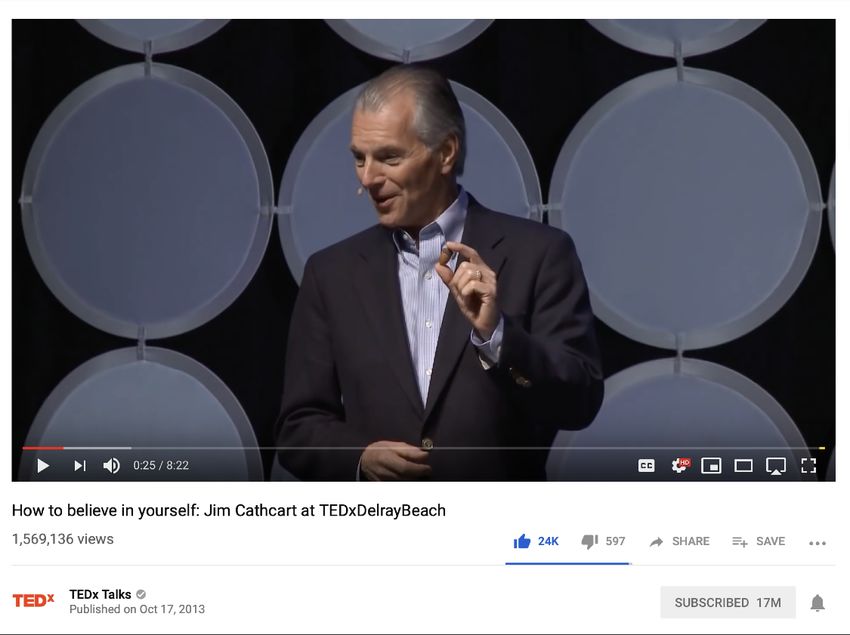
Task: Open the AirPlay cast icon
Action: [x=776, y=466]
